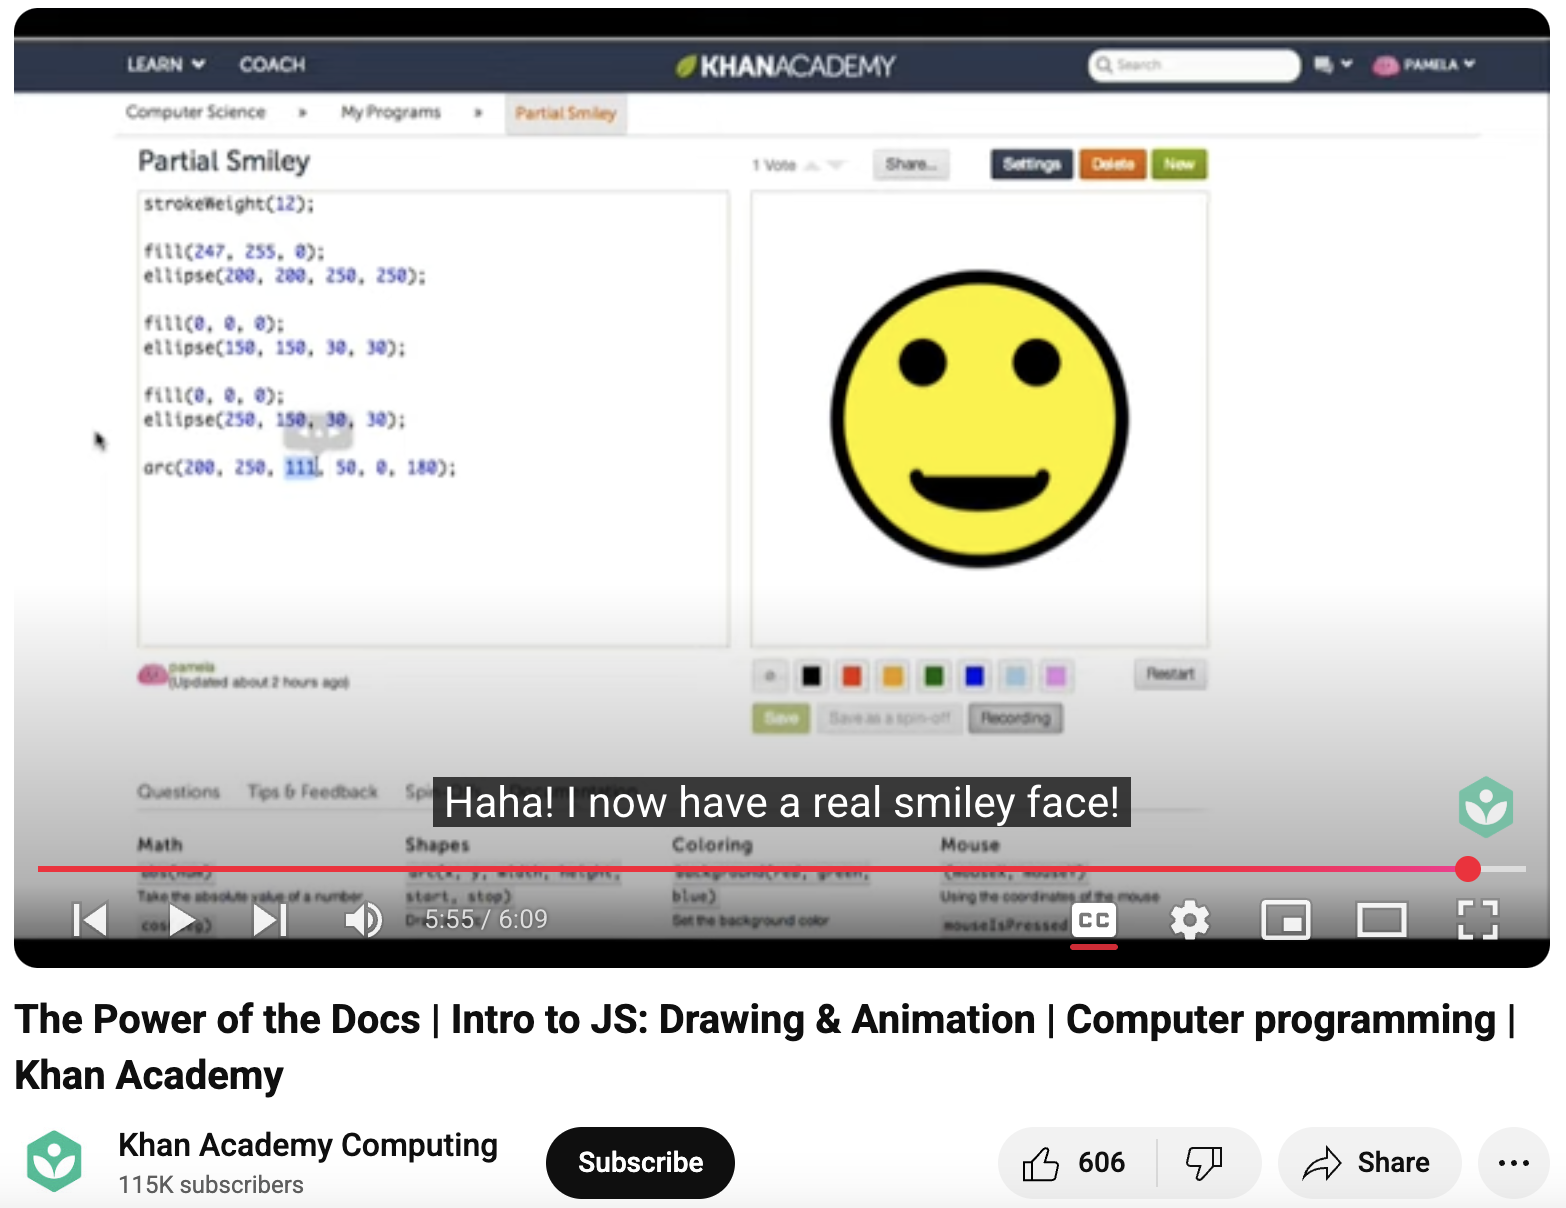Toggle miniplayer mode
The height and width of the screenshot is (1208, 1566).
tap(1286, 920)
